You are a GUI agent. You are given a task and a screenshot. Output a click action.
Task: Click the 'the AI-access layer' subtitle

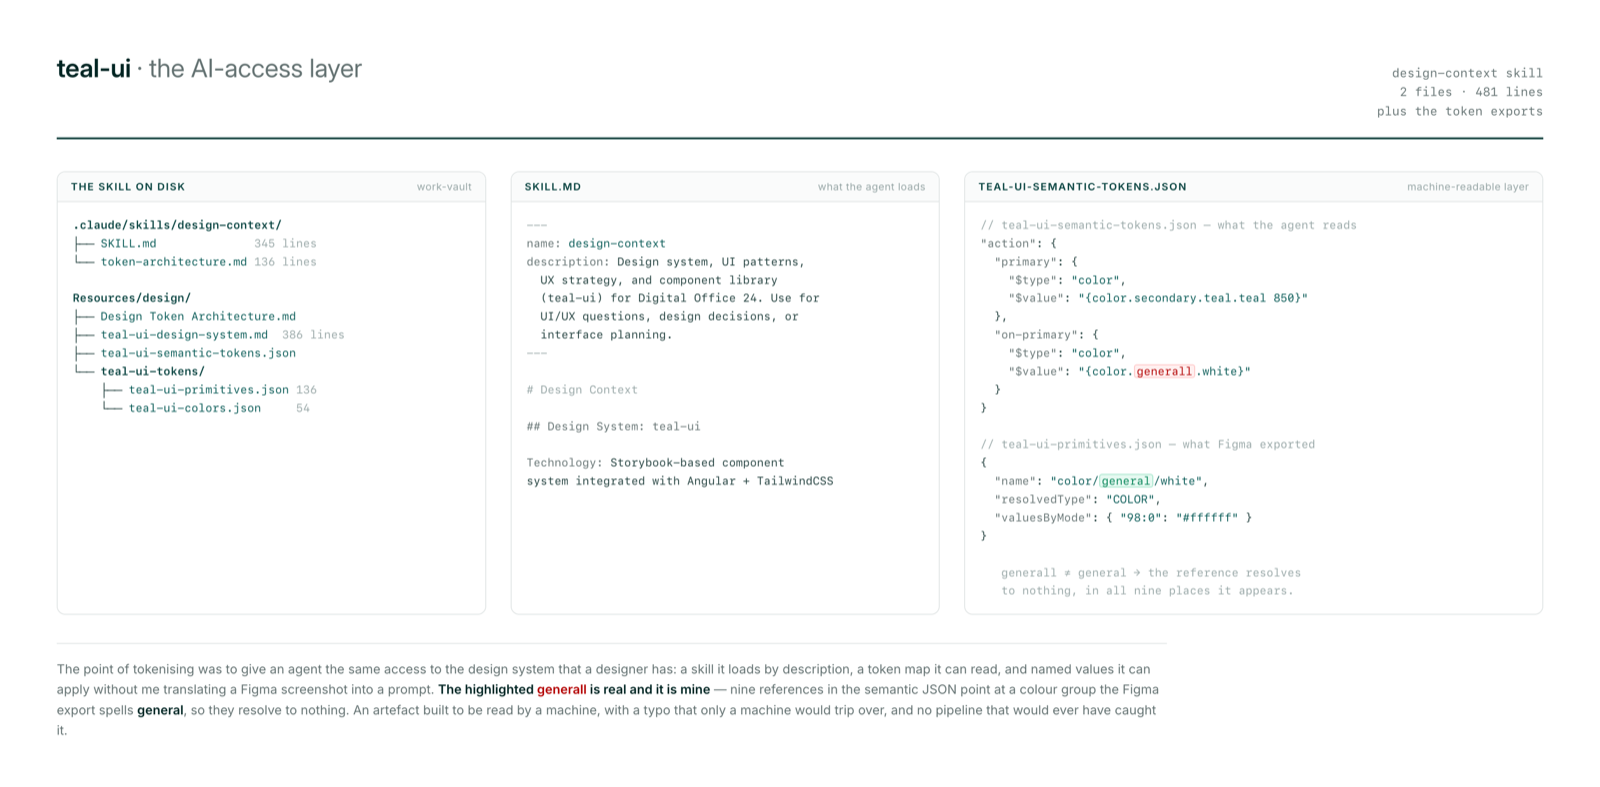tap(255, 69)
